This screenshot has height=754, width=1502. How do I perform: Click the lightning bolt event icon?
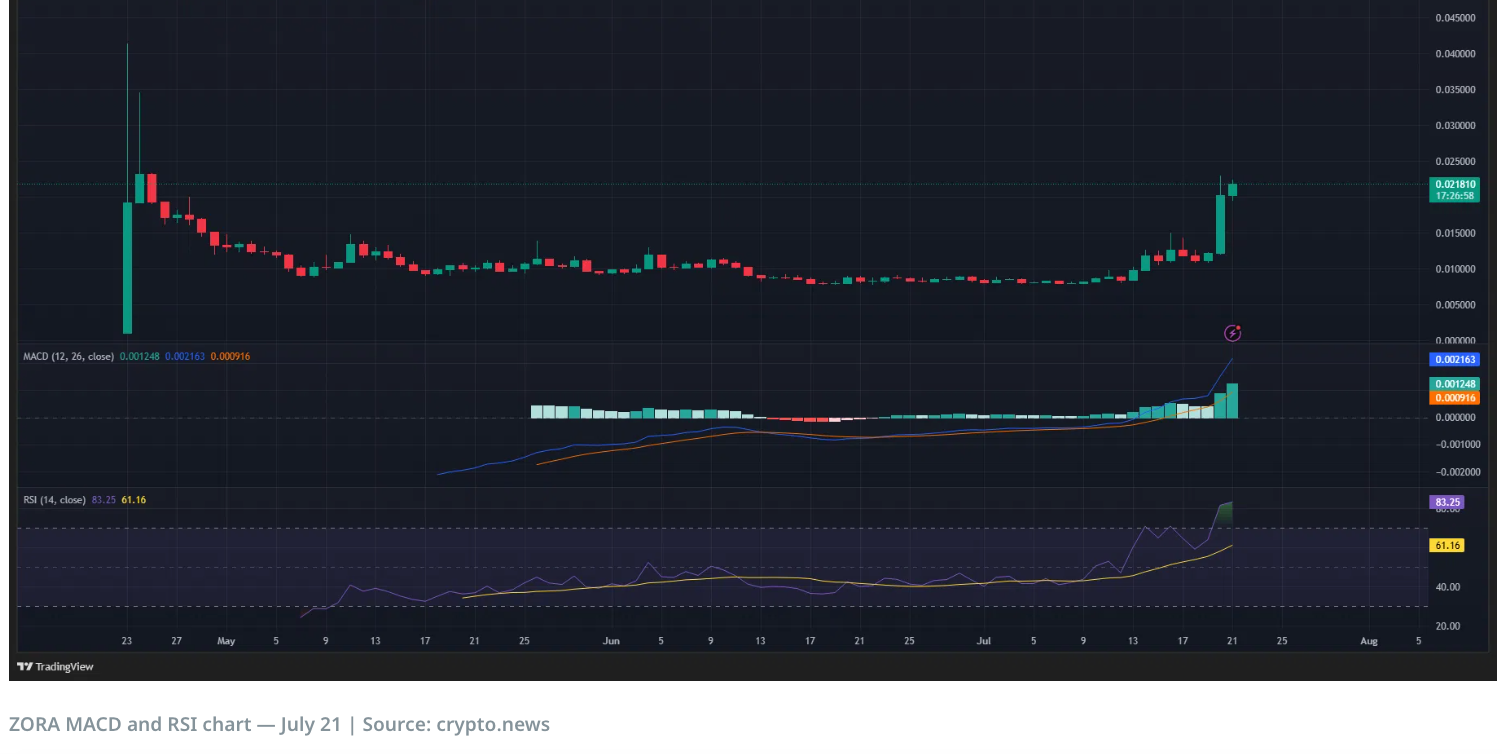pos(1232,332)
